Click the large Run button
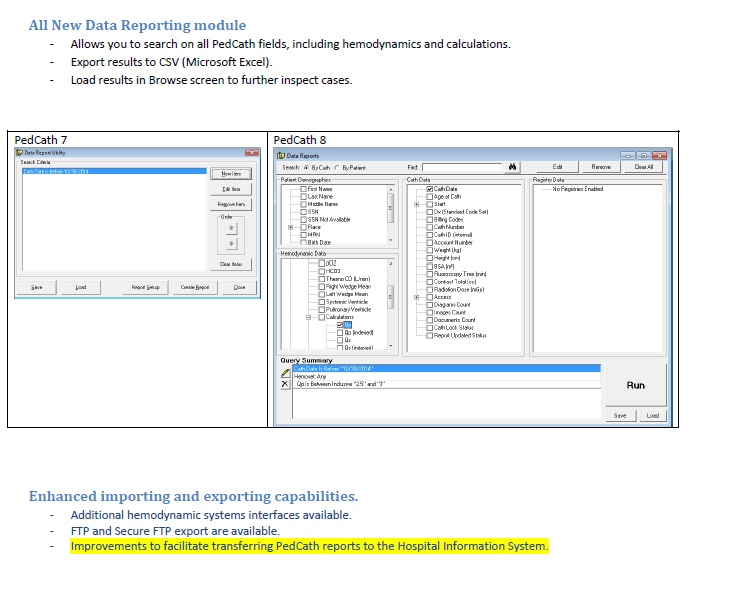The image size is (743, 589). pyautogui.click(x=636, y=385)
